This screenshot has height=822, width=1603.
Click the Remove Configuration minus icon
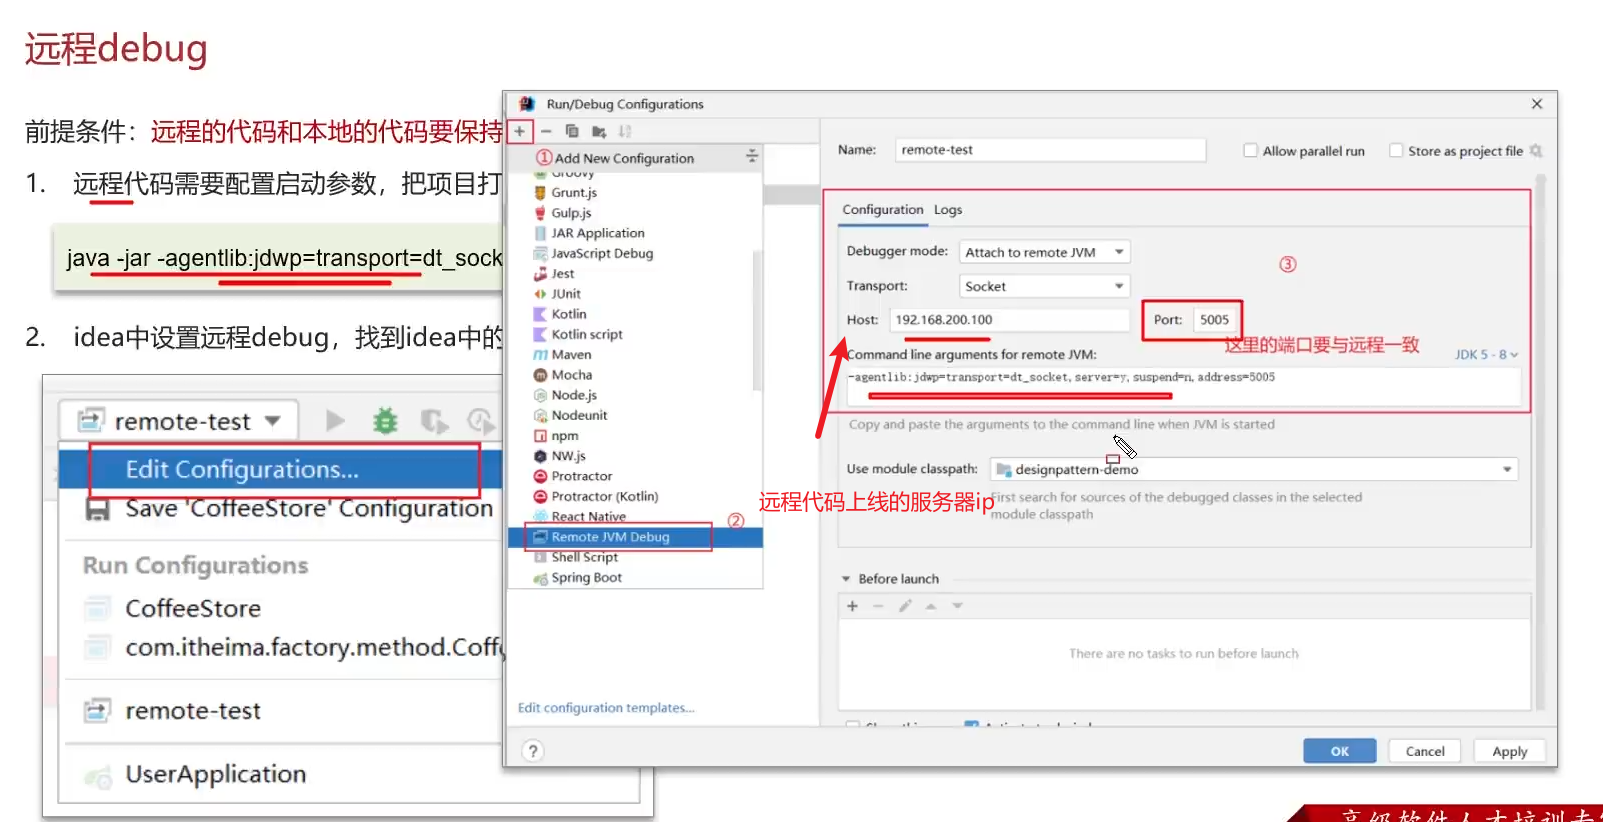pyautogui.click(x=546, y=131)
